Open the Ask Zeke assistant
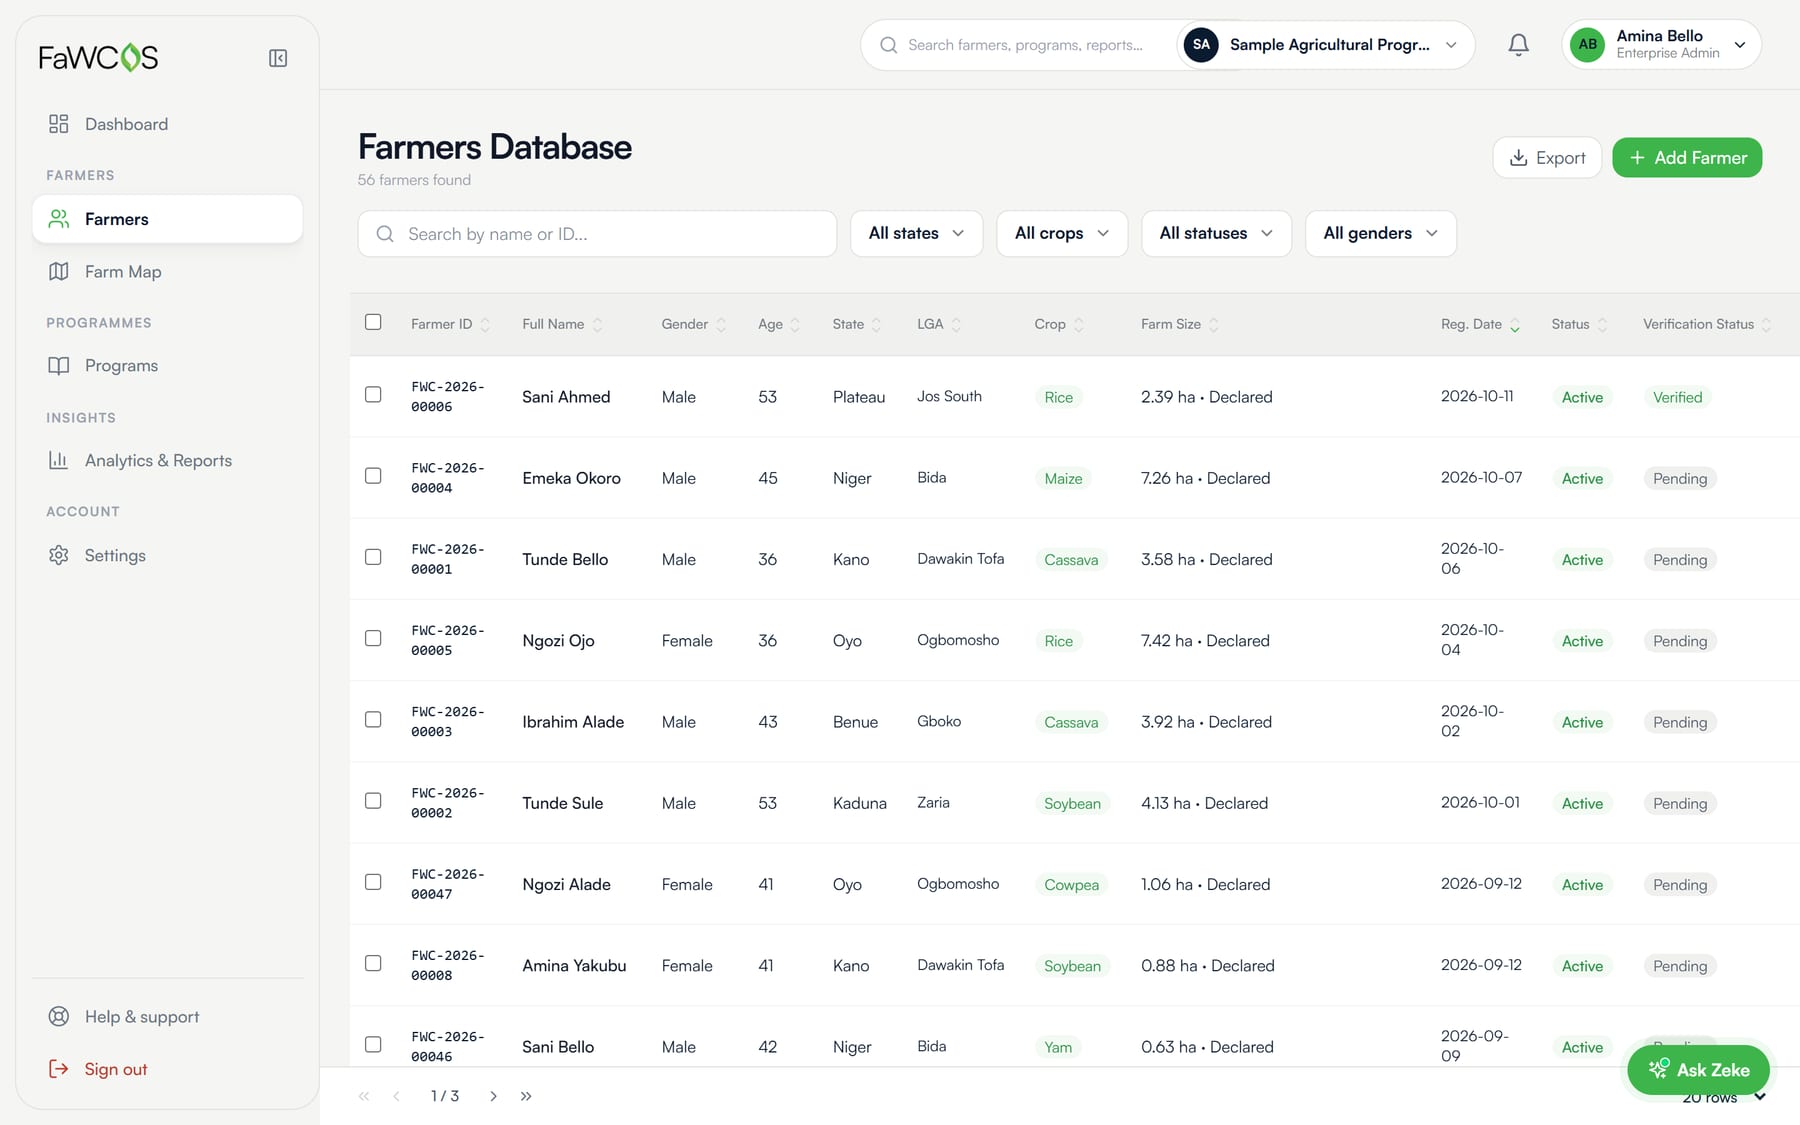The width and height of the screenshot is (1800, 1125). (x=1698, y=1070)
